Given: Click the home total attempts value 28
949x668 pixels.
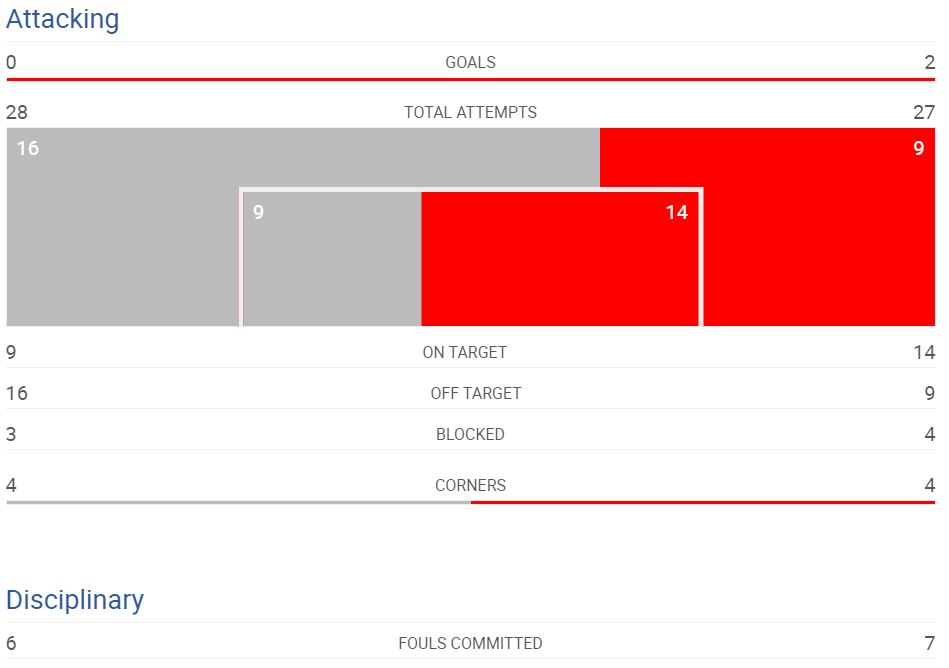Looking at the screenshot, I should [x=17, y=113].
